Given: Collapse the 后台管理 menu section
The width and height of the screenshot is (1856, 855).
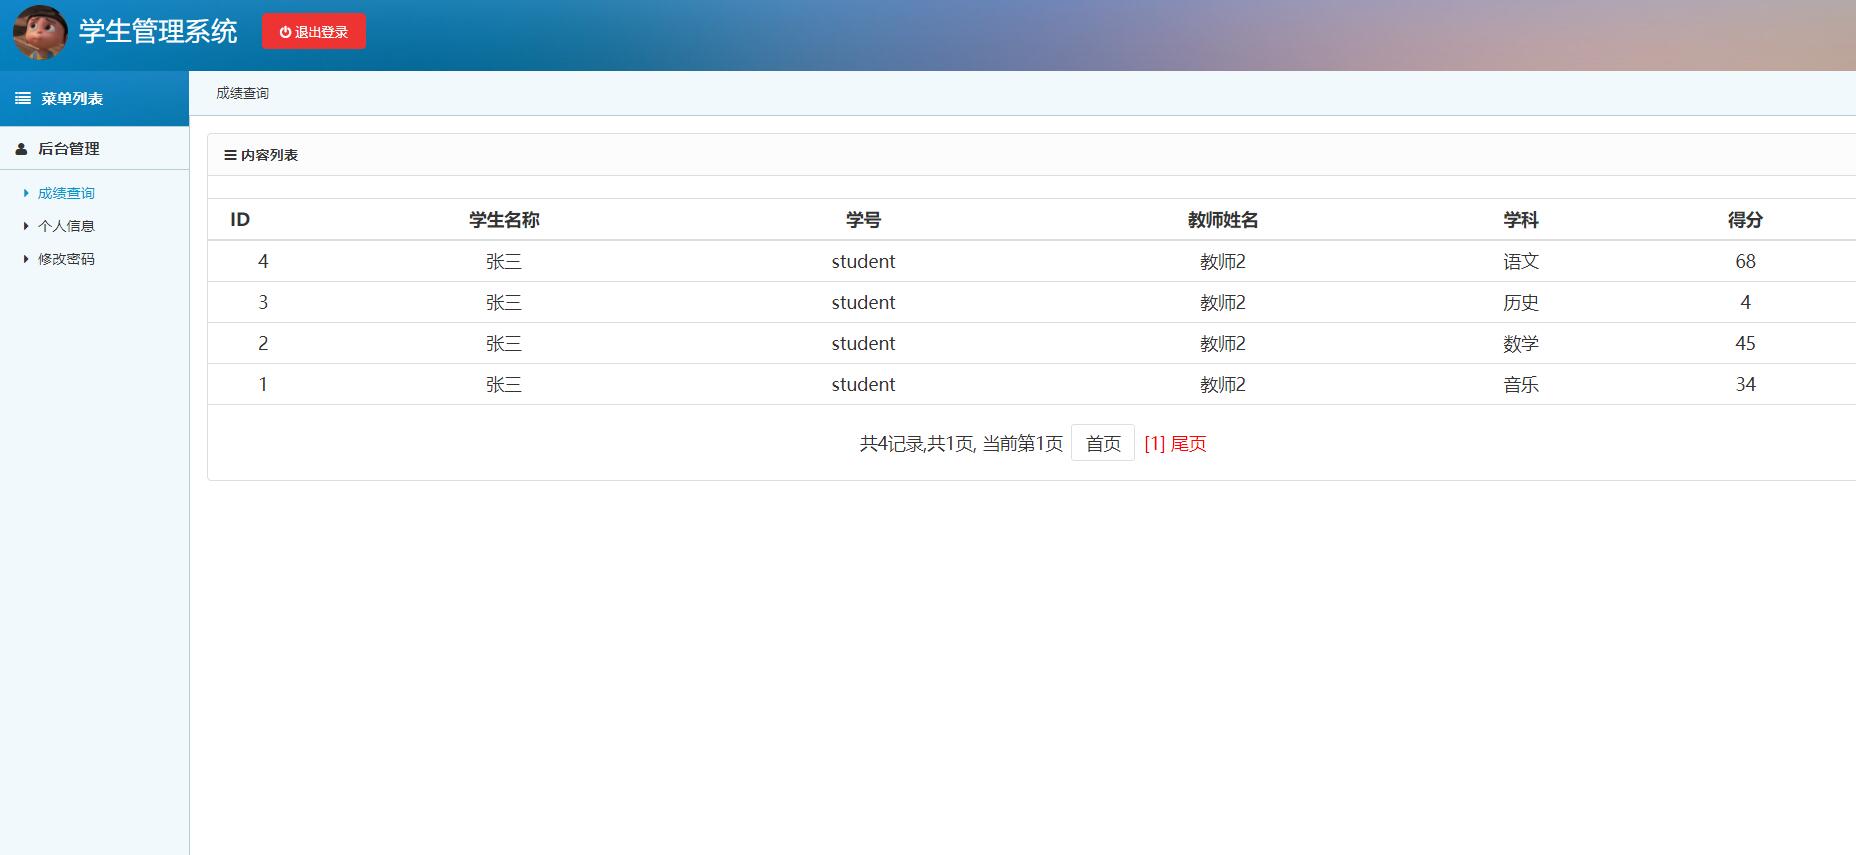Looking at the screenshot, I should click(69, 149).
